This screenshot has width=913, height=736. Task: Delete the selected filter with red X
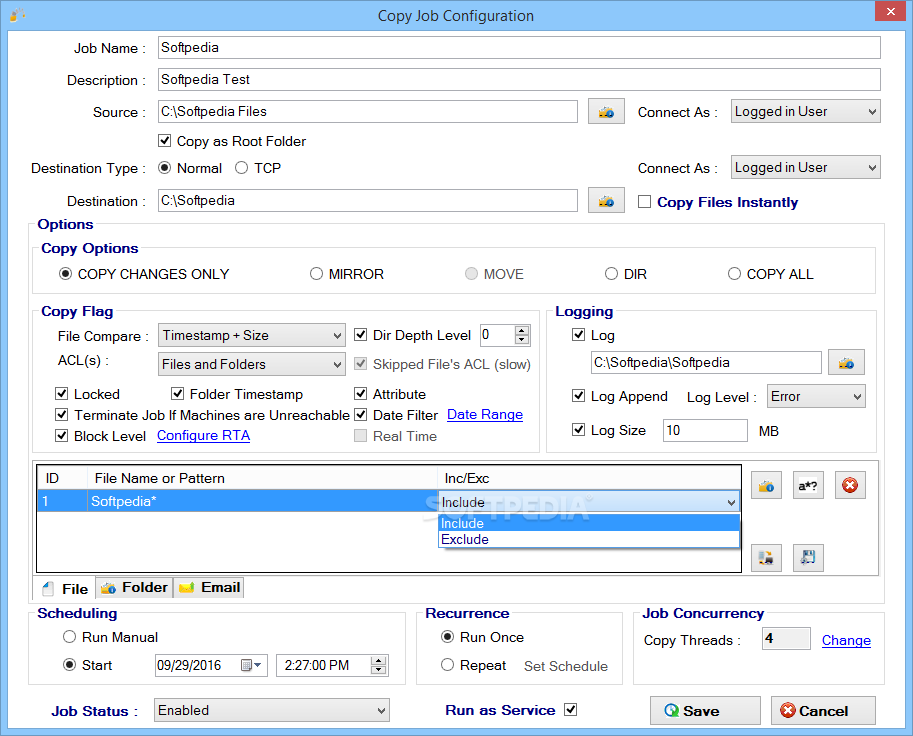point(850,485)
